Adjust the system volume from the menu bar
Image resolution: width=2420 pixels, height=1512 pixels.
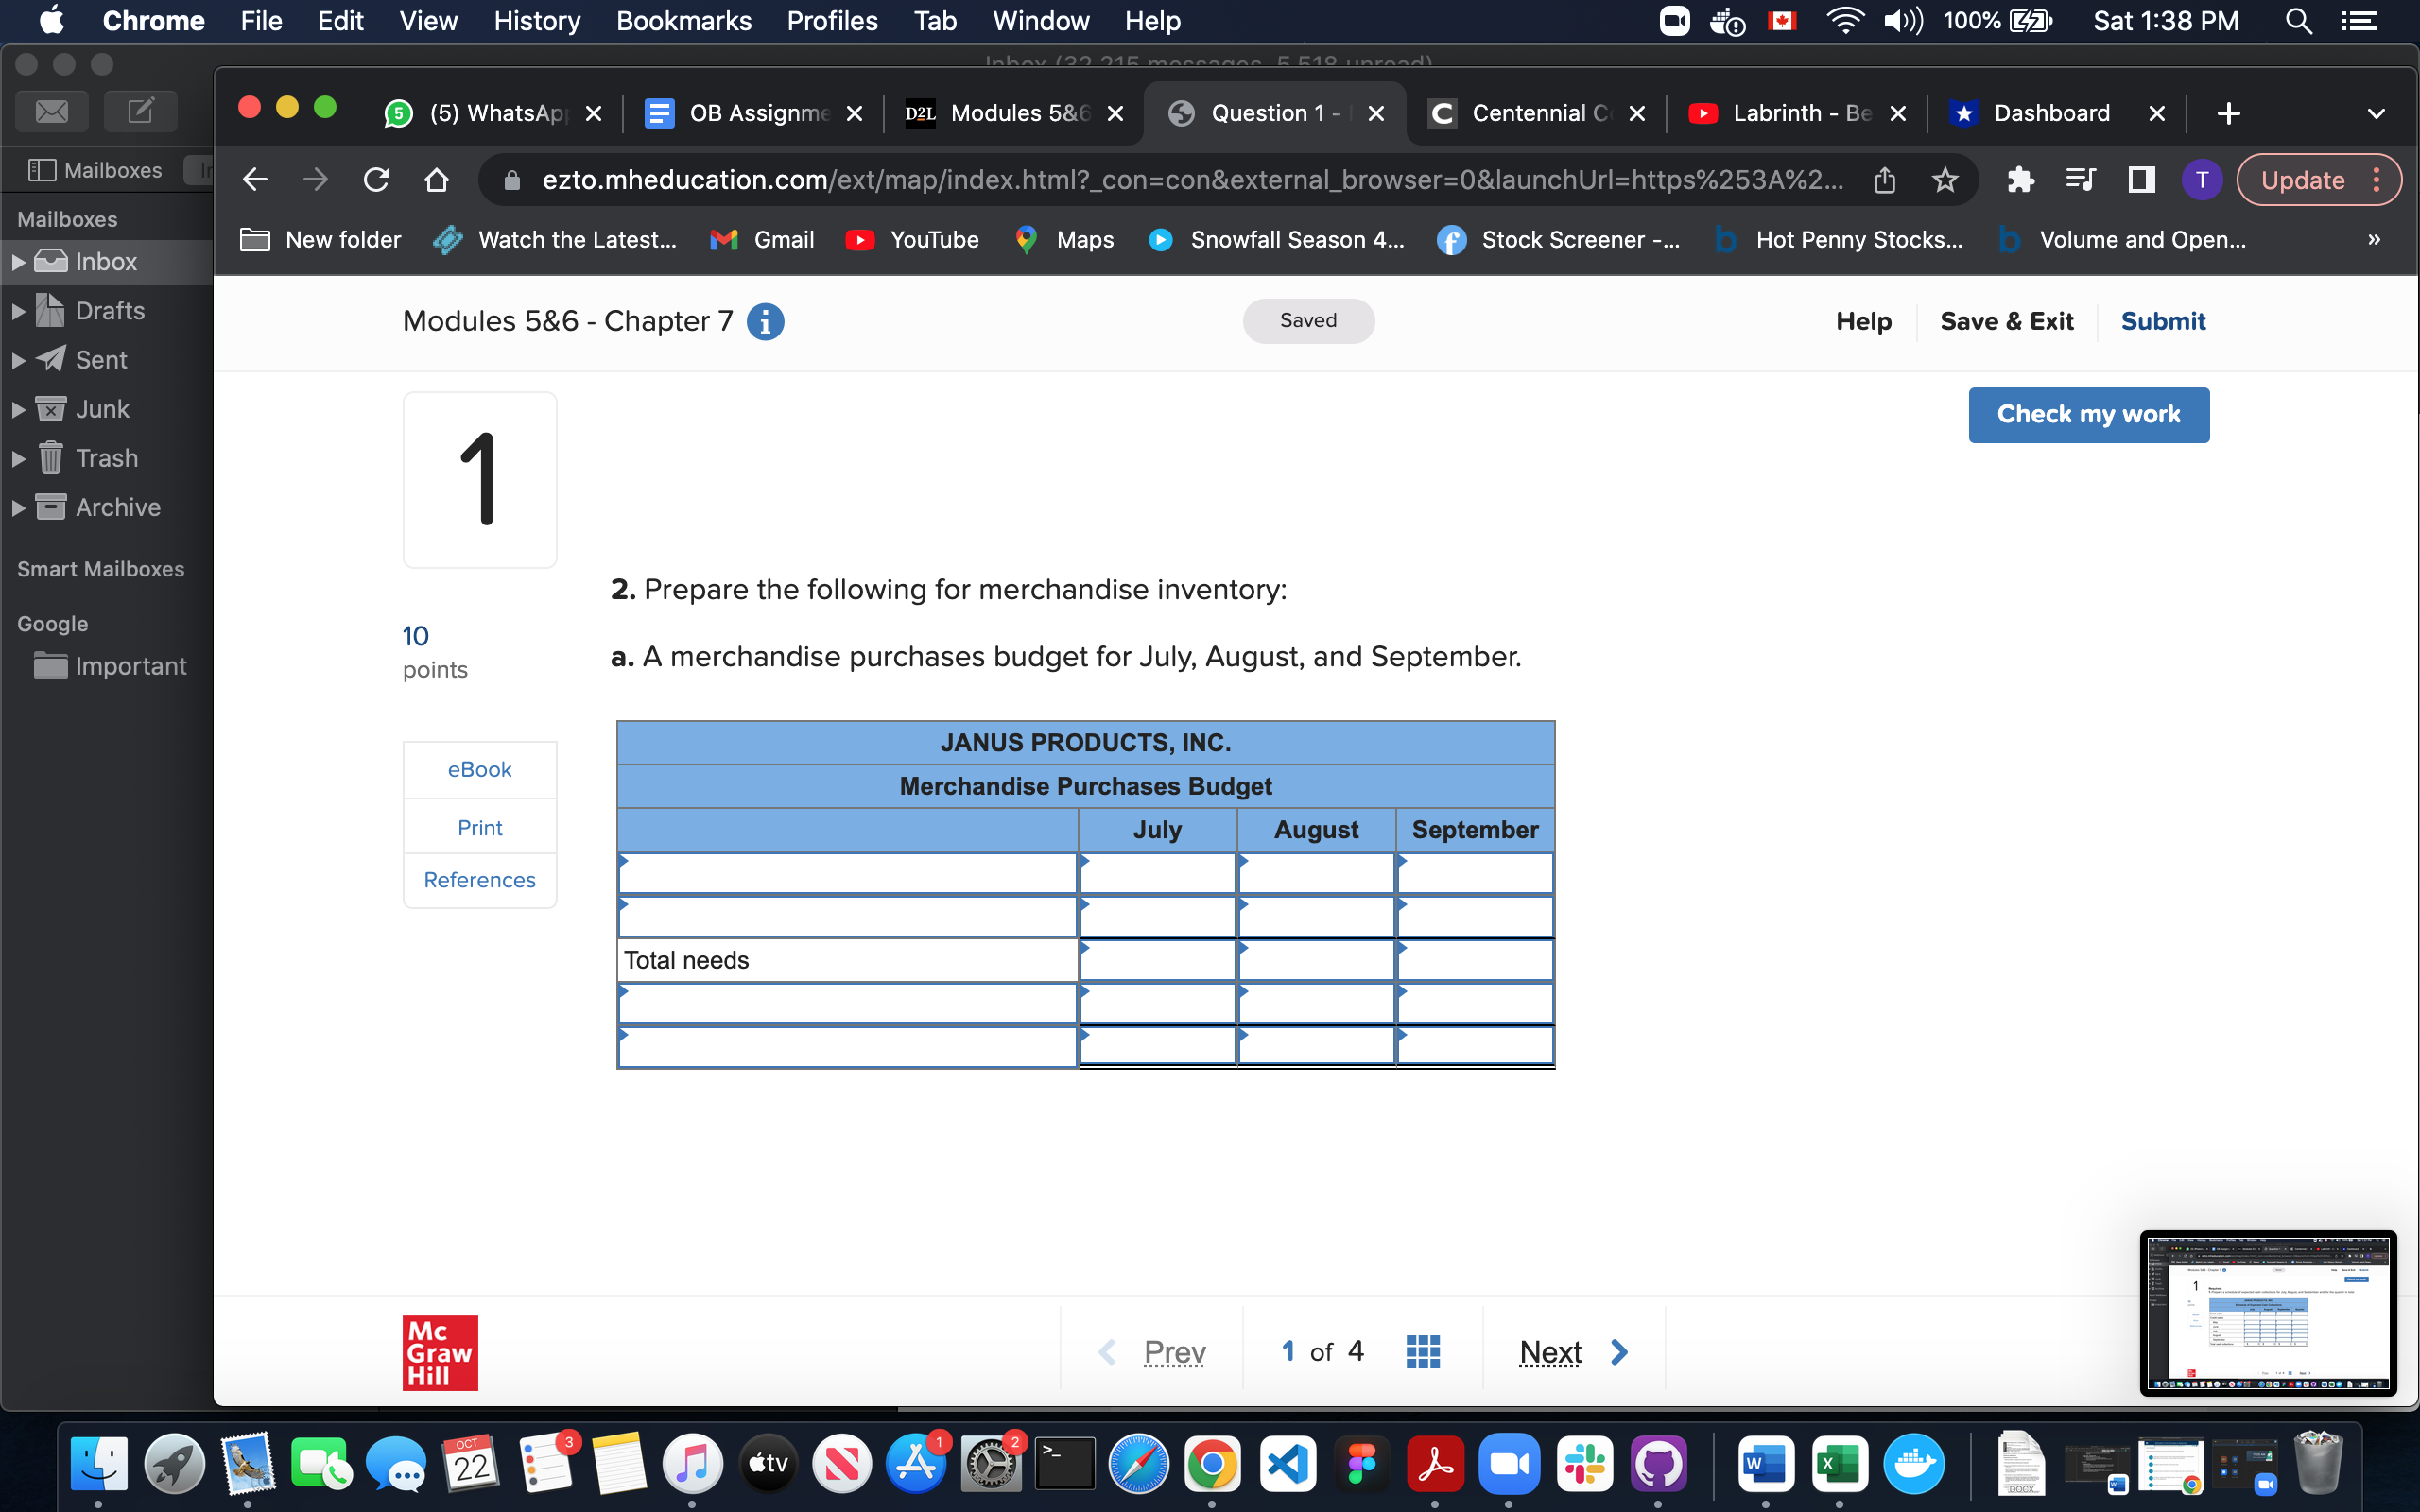1902,21
